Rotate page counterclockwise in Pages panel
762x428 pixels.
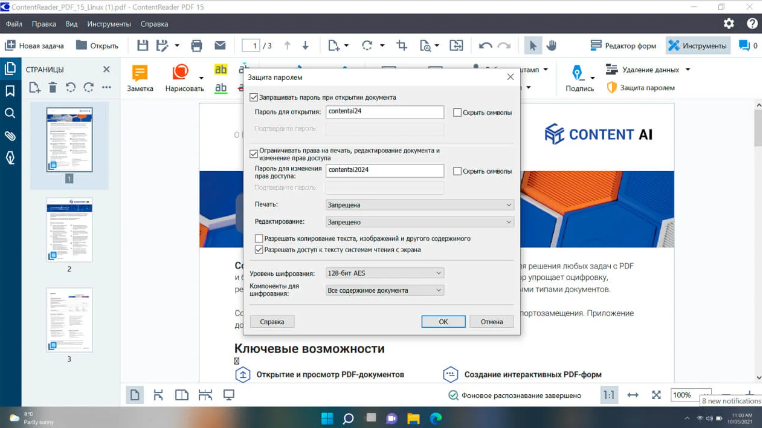70,87
